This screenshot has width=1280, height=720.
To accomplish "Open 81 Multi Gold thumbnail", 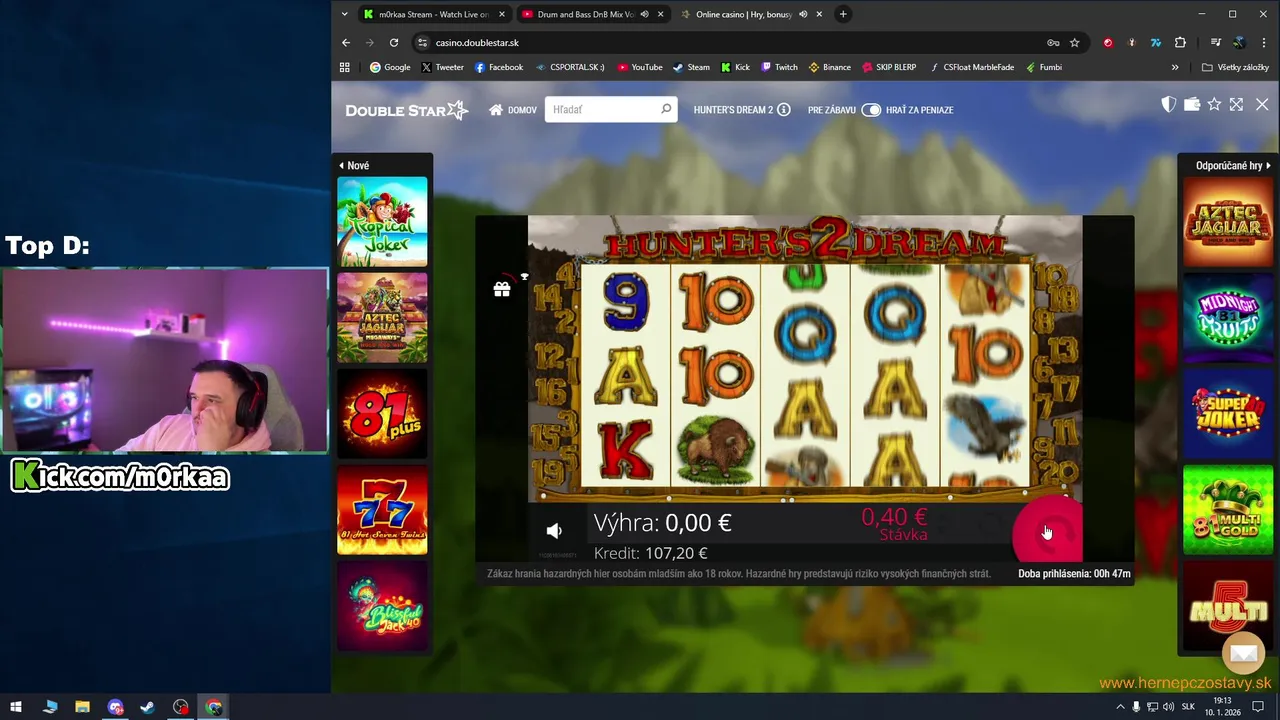I will (1228, 510).
